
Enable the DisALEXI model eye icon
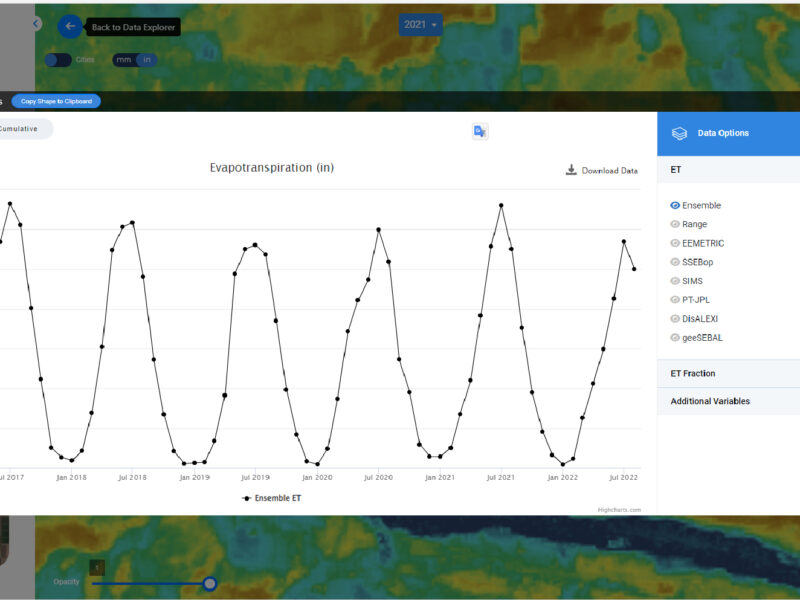click(x=675, y=319)
